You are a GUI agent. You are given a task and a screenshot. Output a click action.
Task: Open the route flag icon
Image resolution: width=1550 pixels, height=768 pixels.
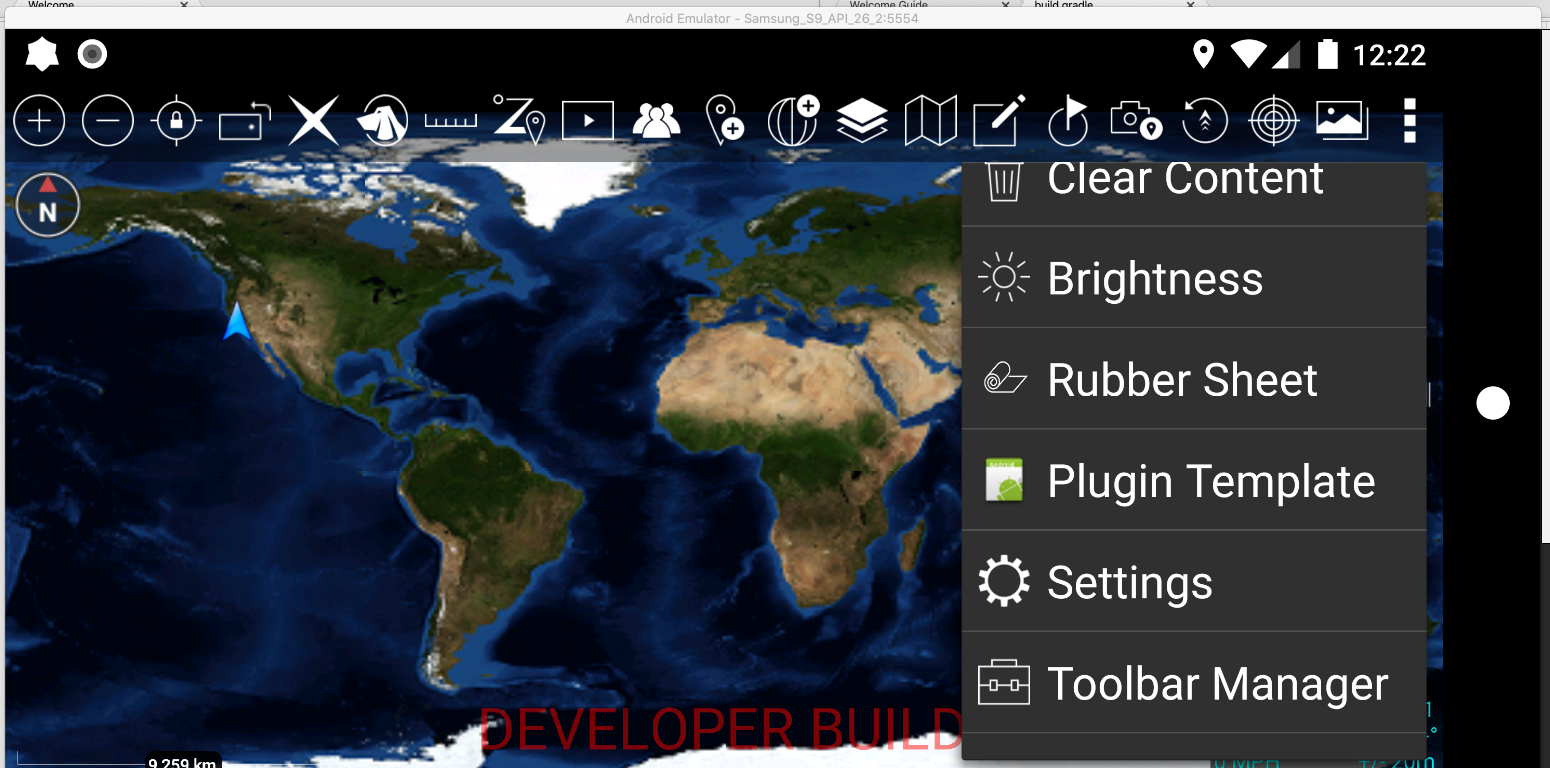pyautogui.click(x=1068, y=121)
